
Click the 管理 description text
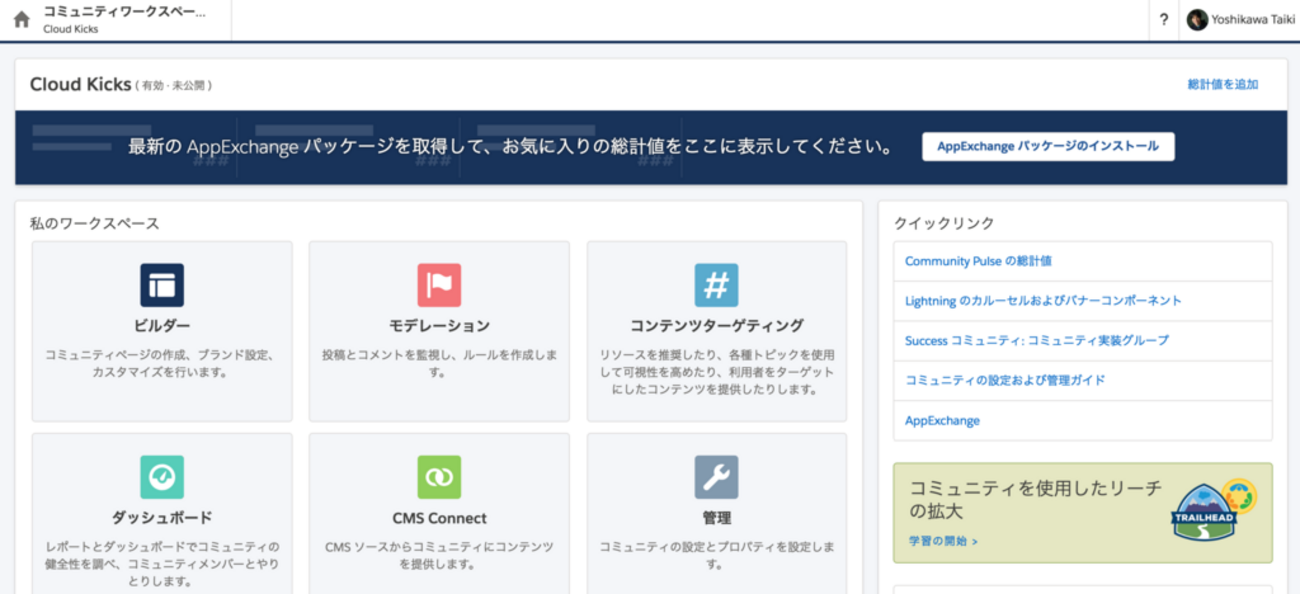(x=716, y=556)
